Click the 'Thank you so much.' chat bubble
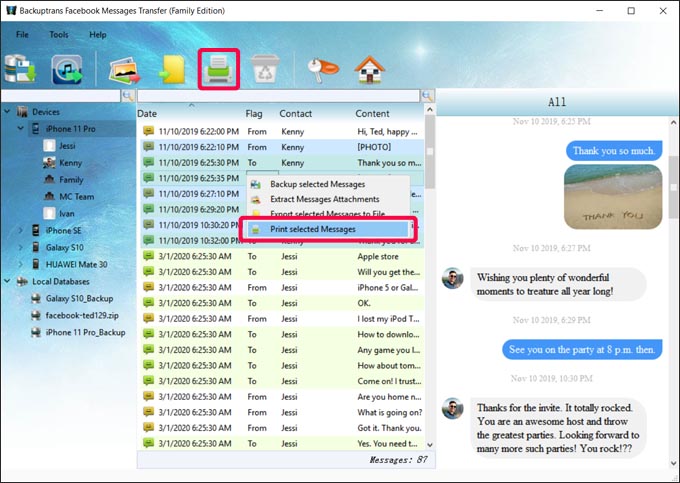Screen dimensions: 680x483 tap(614, 150)
